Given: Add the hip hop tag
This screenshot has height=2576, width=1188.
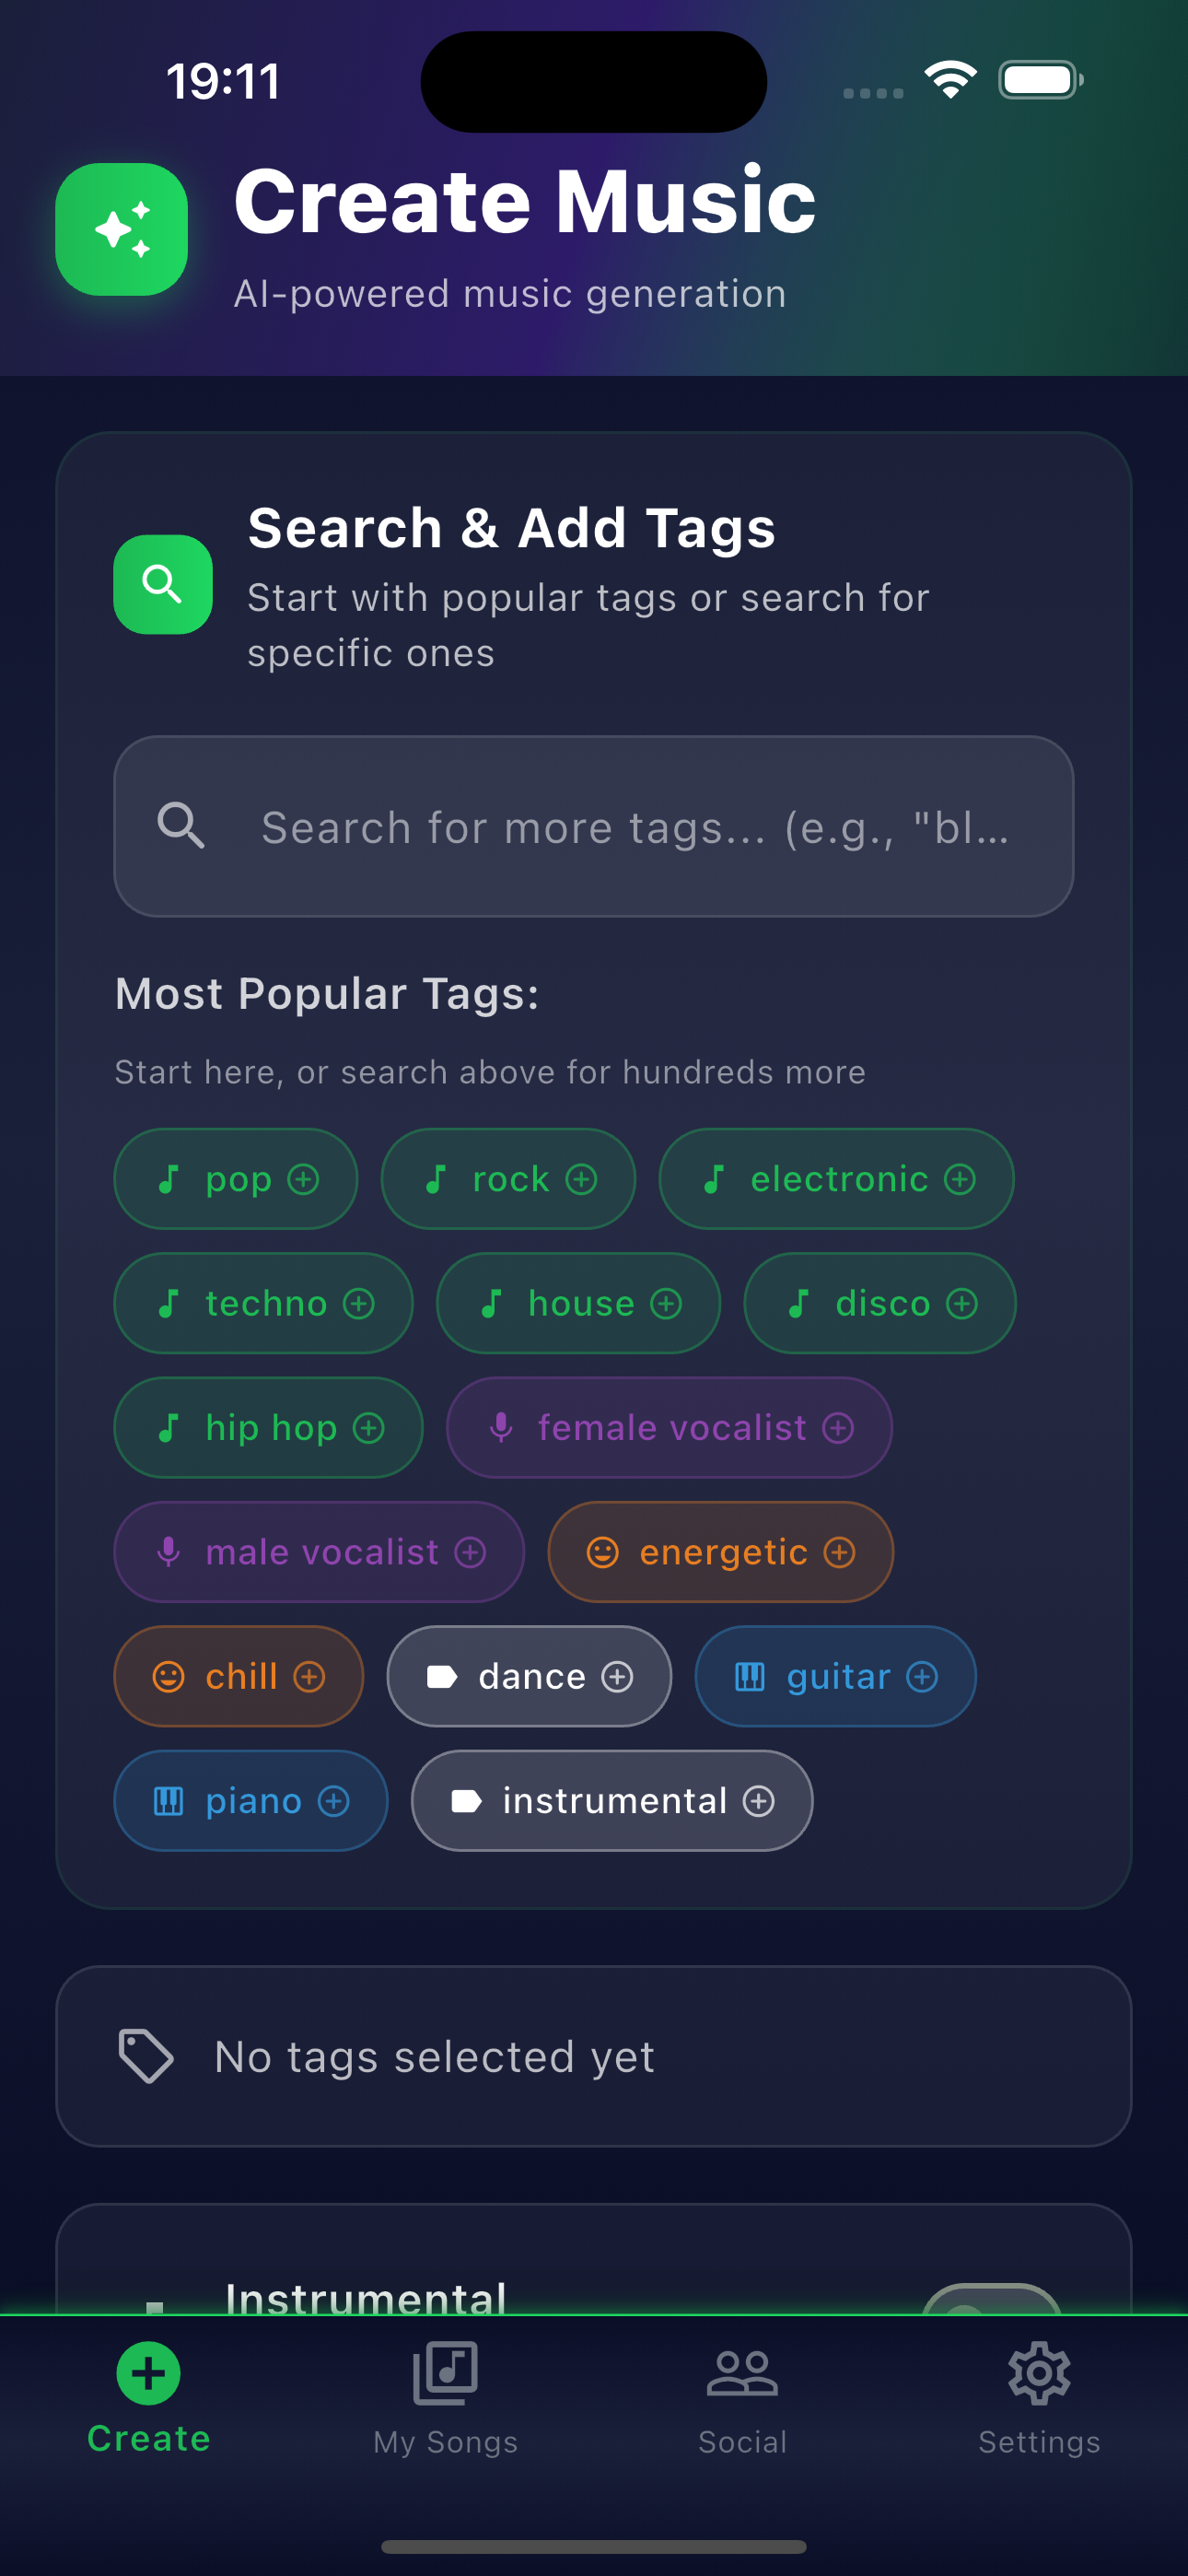Looking at the screenshot, I should click(x=268, y=1427).
